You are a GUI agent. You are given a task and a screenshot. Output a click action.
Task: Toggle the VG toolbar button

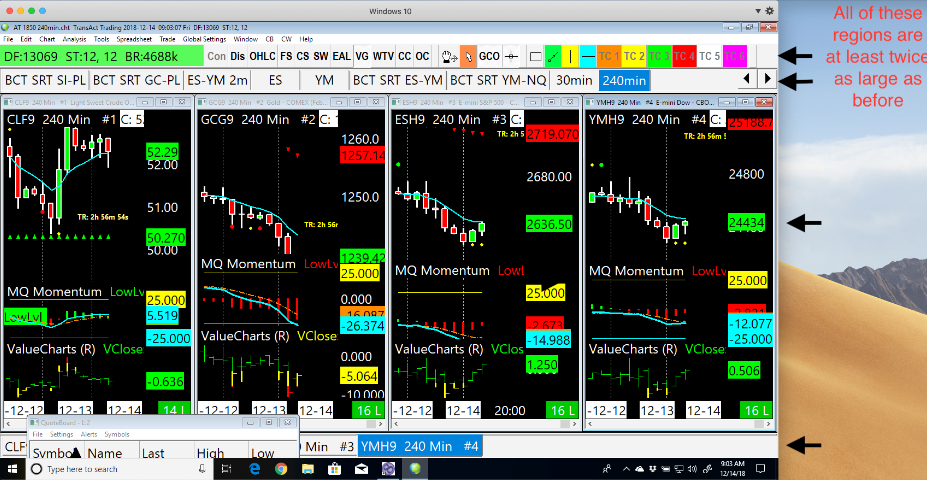(x=362, y=57)
